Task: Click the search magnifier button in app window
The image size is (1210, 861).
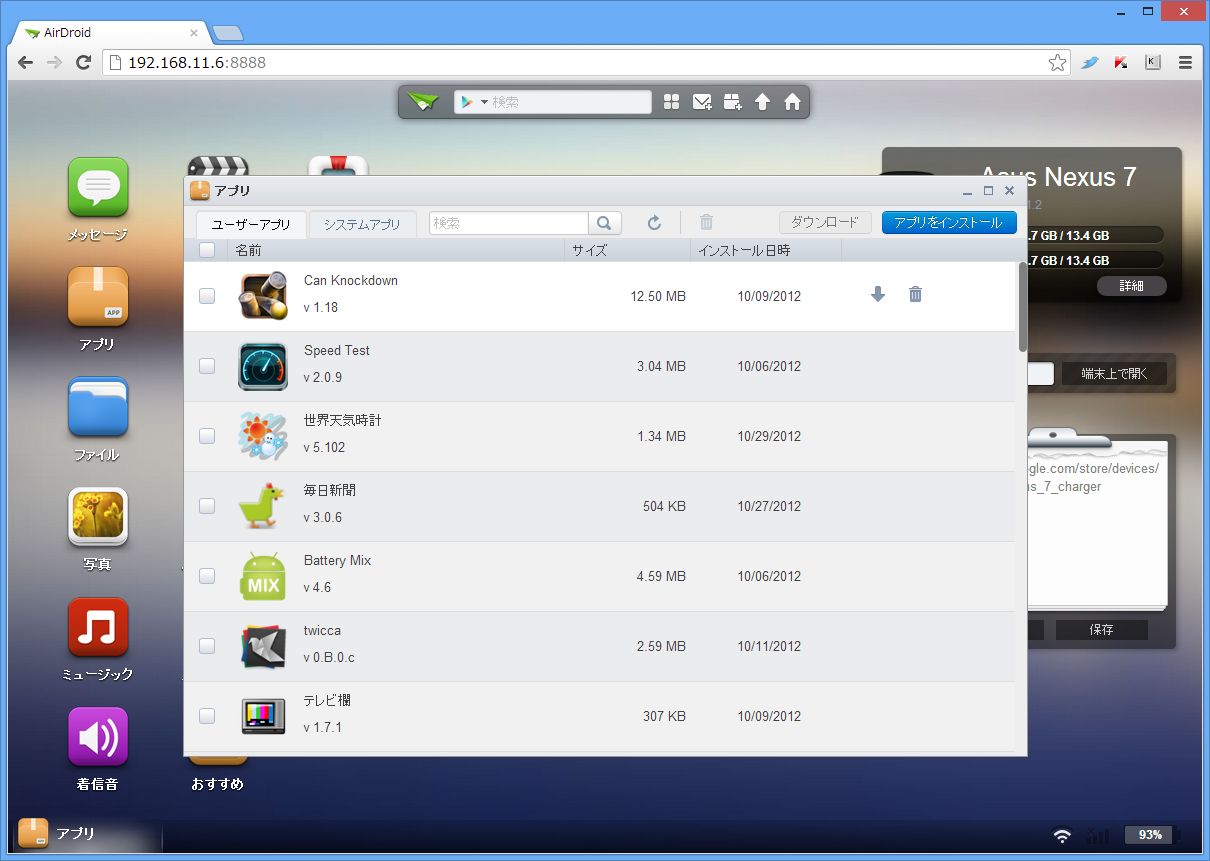Action: (605, 223)
